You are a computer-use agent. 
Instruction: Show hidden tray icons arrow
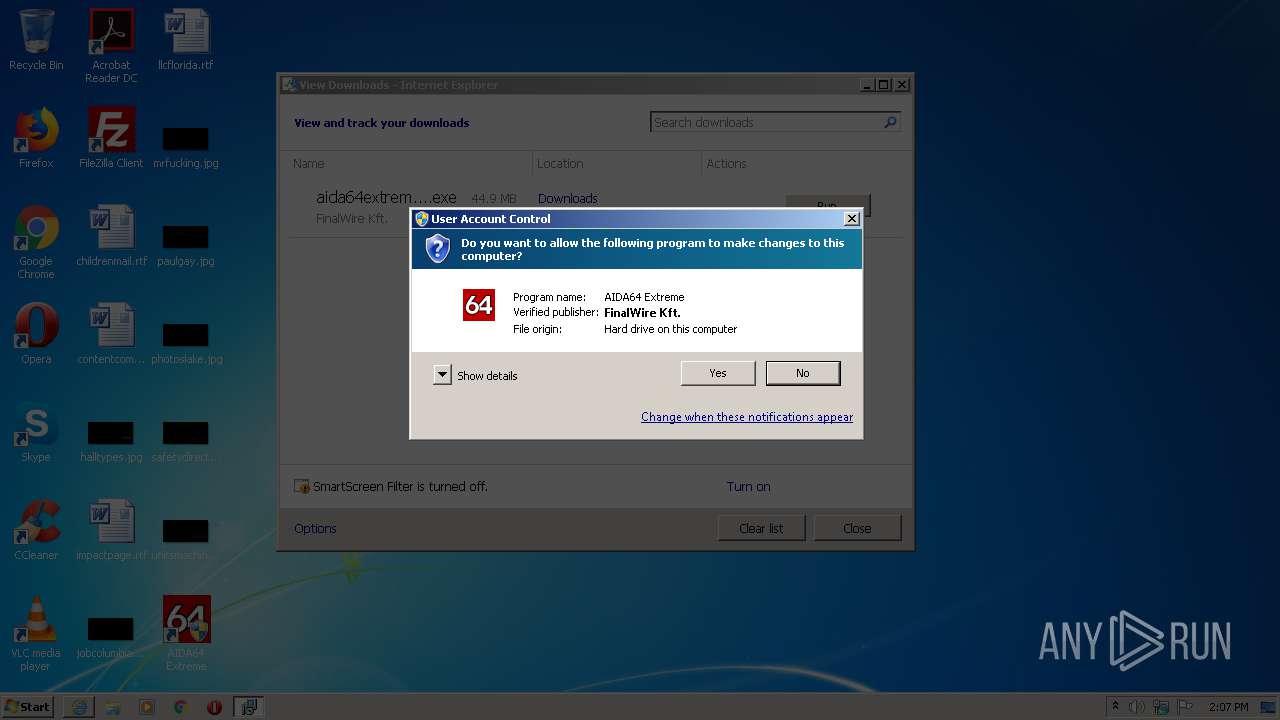1116,707
